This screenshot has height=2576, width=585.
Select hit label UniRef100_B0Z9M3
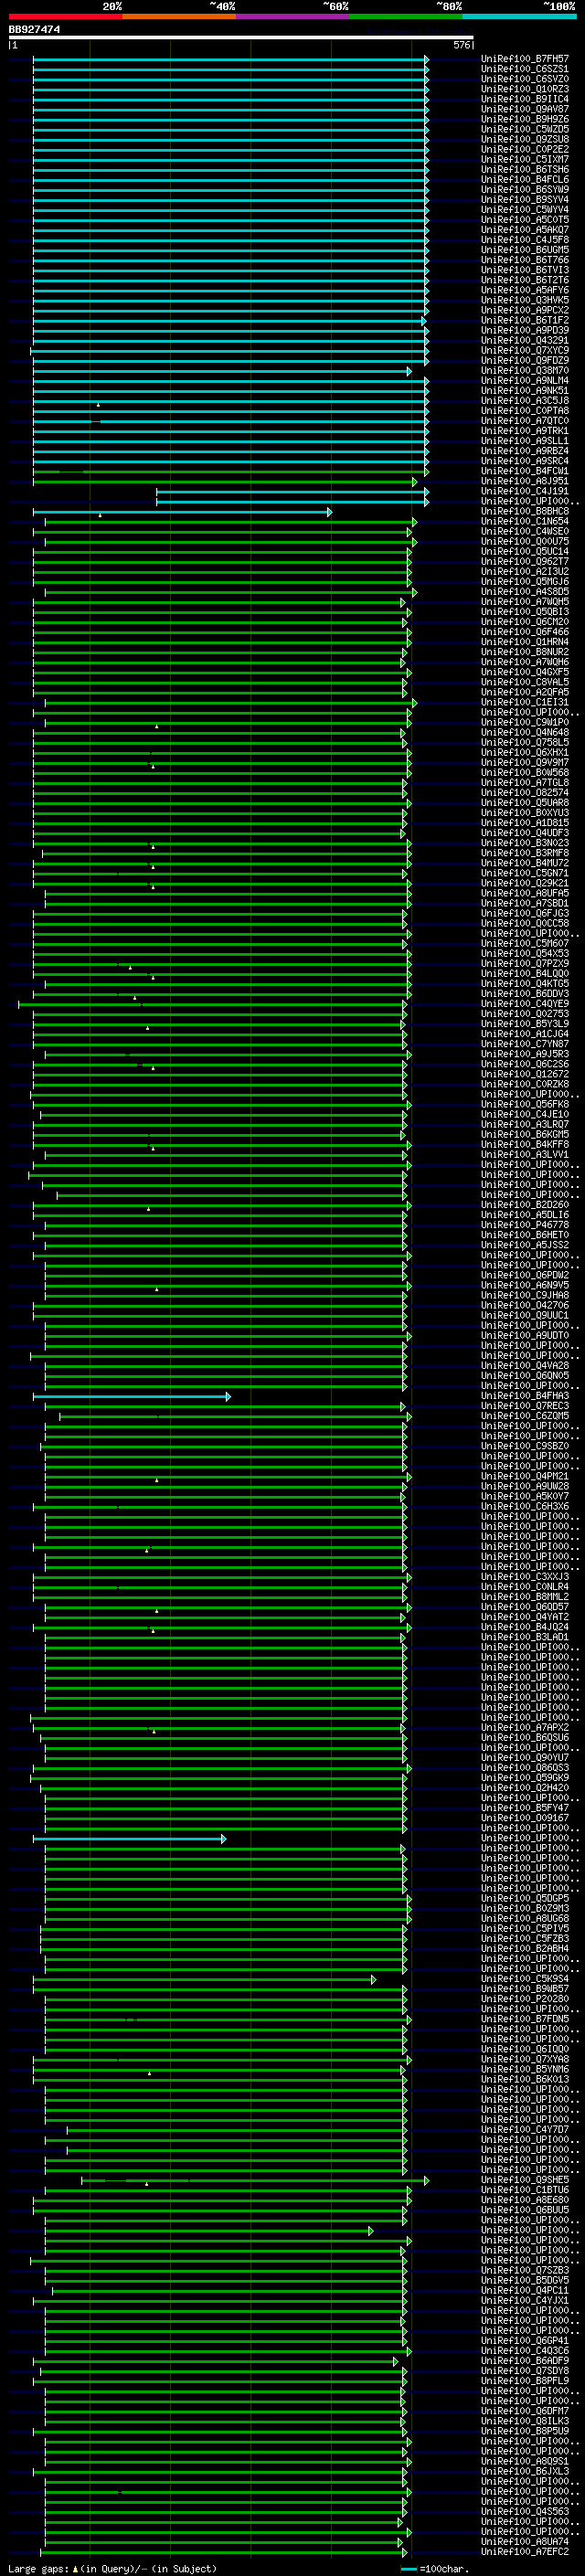pos(525,1908)
